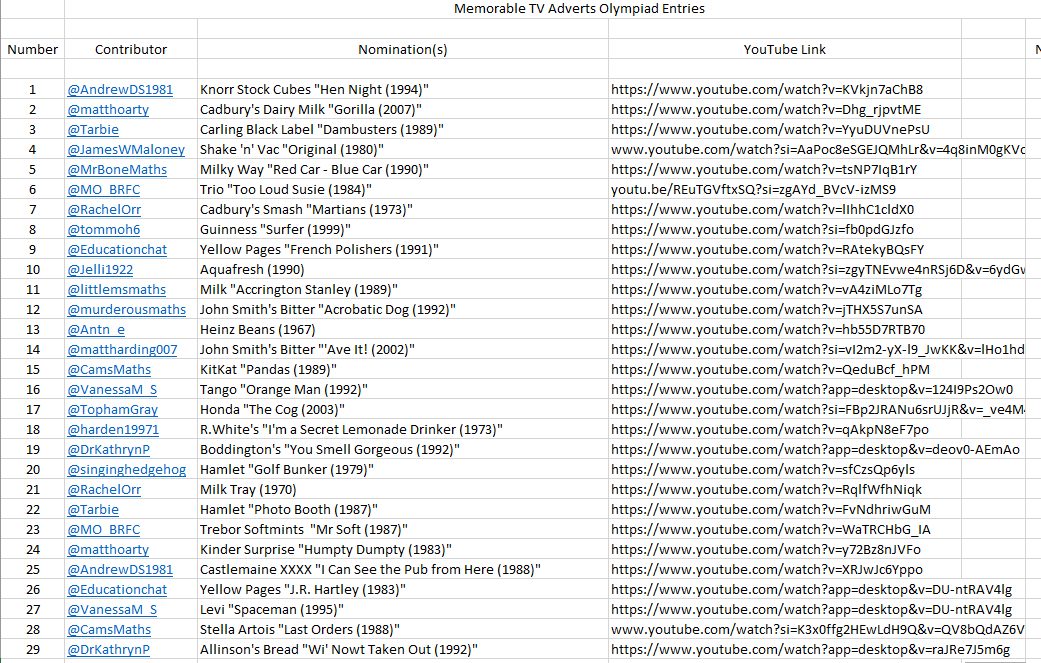Open the @MO_BRFC link in row 6
The width and height of the screenshot is (1041, 663).
pos(104,189)
